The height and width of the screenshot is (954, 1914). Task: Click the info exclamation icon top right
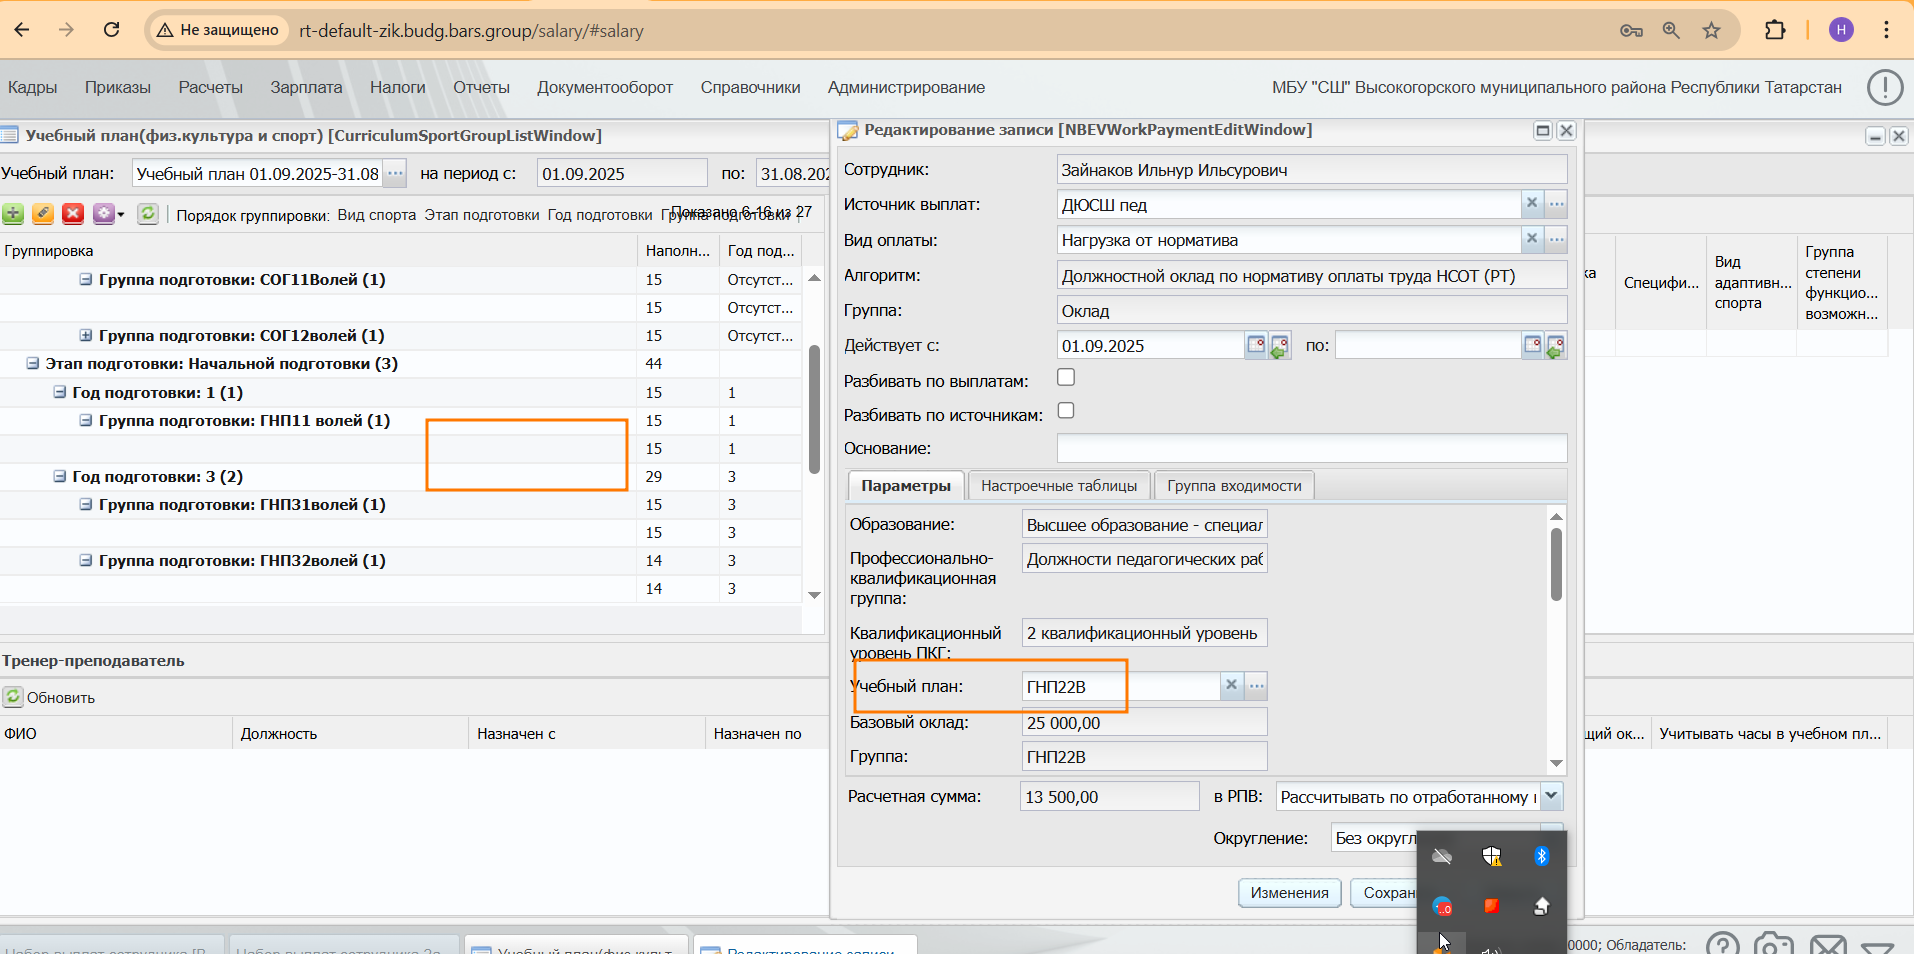click(x=1885, y=88)
